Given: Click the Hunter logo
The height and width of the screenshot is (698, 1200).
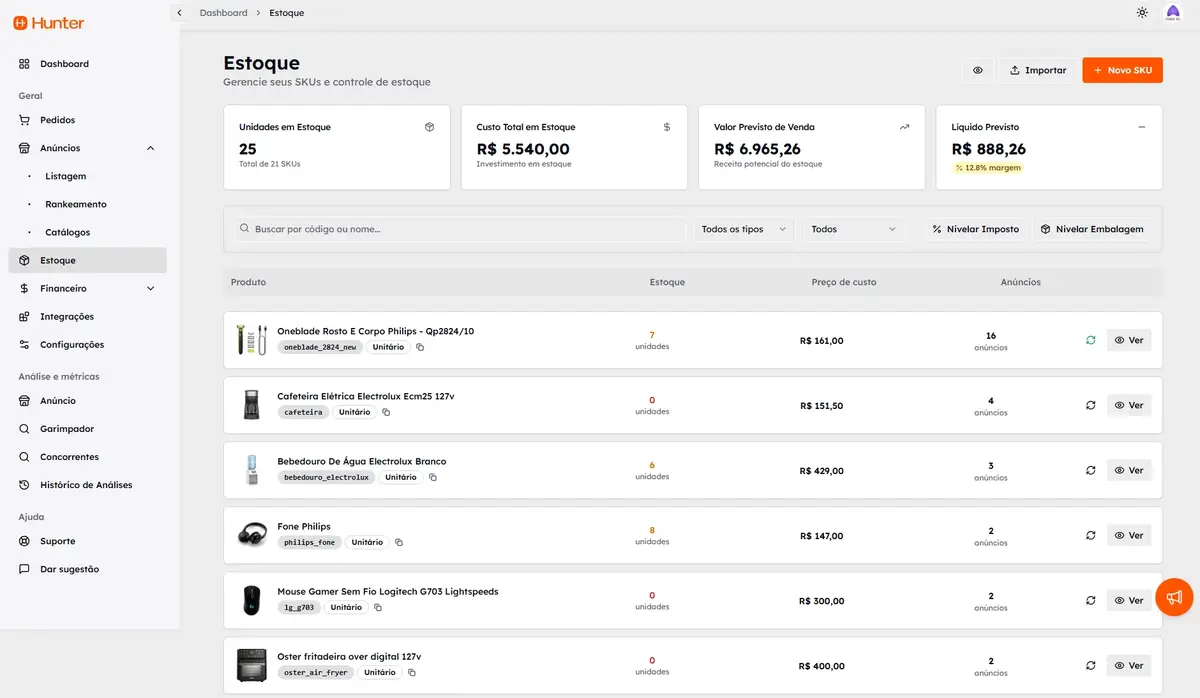Looking at the screenshot, I should point(48,23).
